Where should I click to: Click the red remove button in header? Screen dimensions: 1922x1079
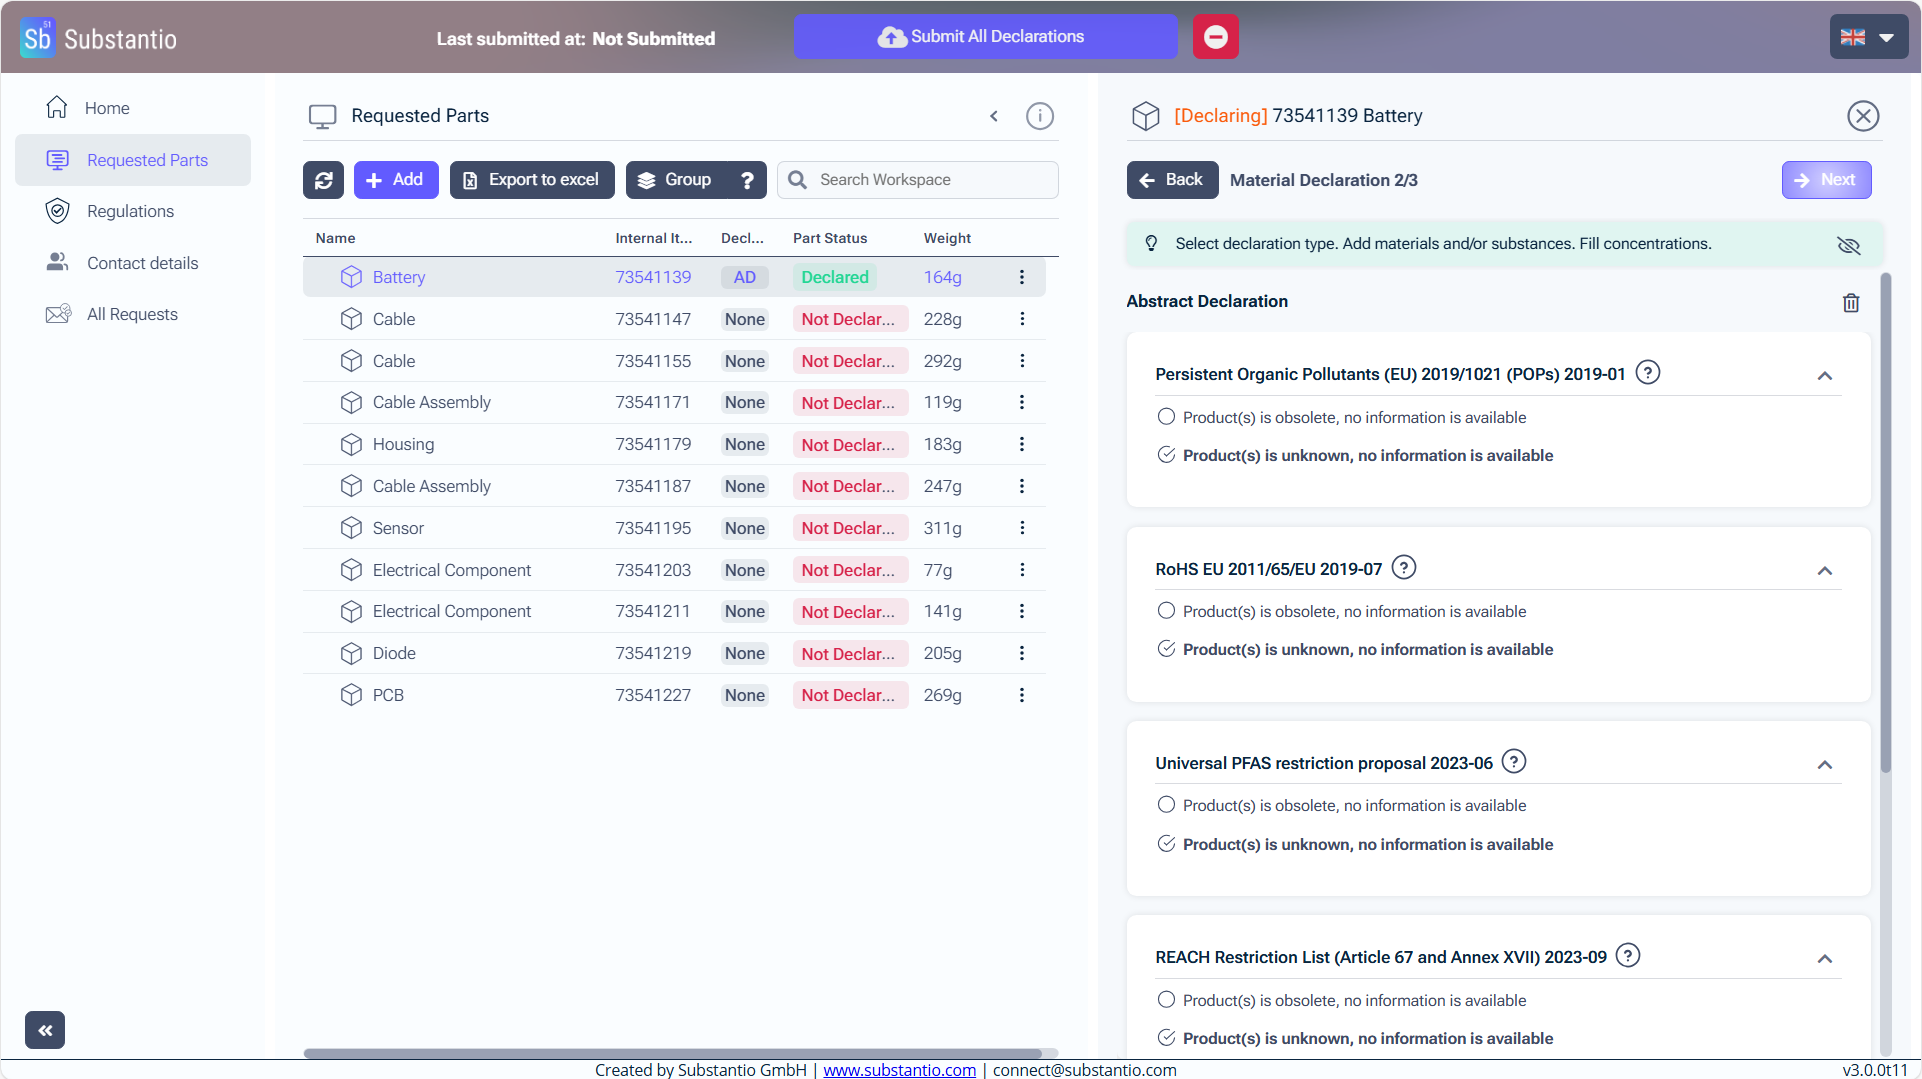tap(1215, 37)
